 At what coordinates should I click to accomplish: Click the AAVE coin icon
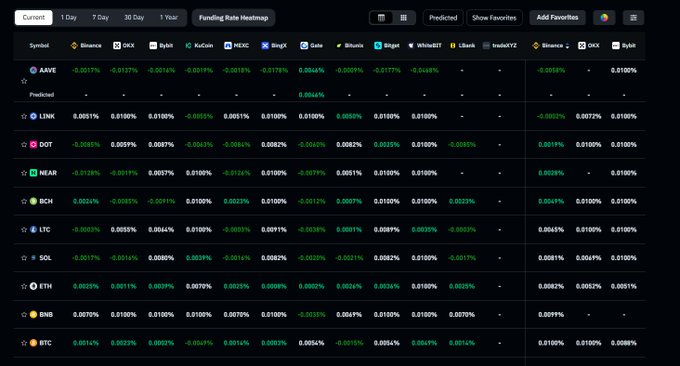(33, 70)
